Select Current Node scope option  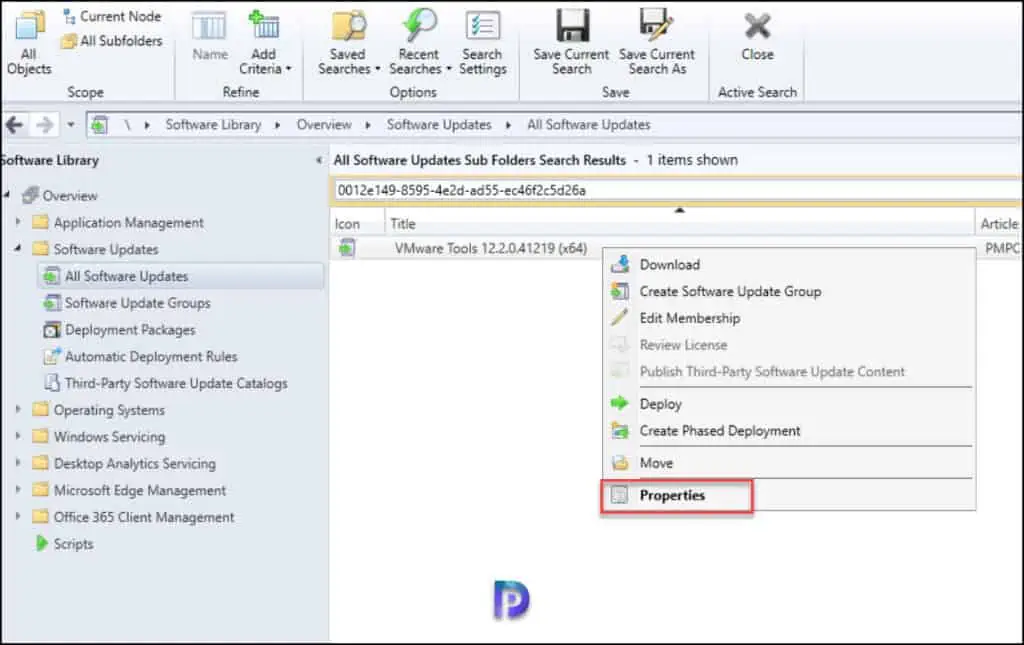click(112, 16)
